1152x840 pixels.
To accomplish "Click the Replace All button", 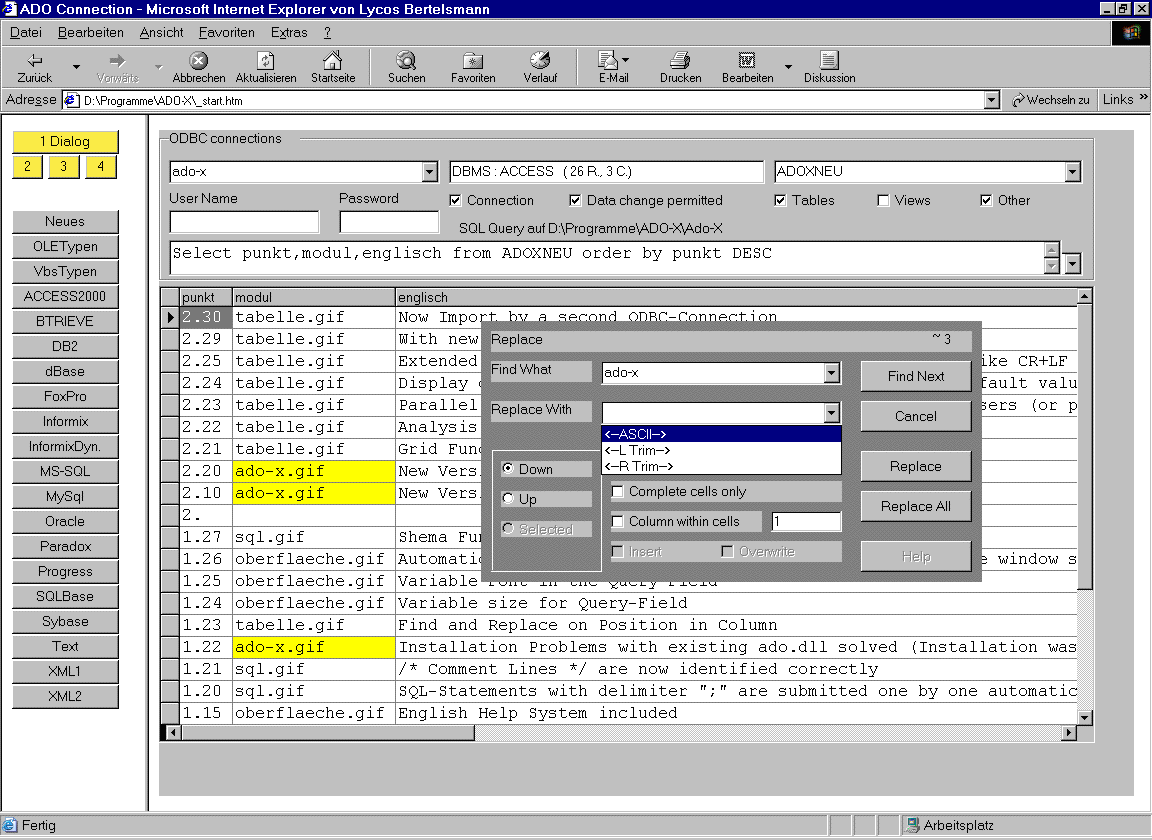I will tap(915, 506).
